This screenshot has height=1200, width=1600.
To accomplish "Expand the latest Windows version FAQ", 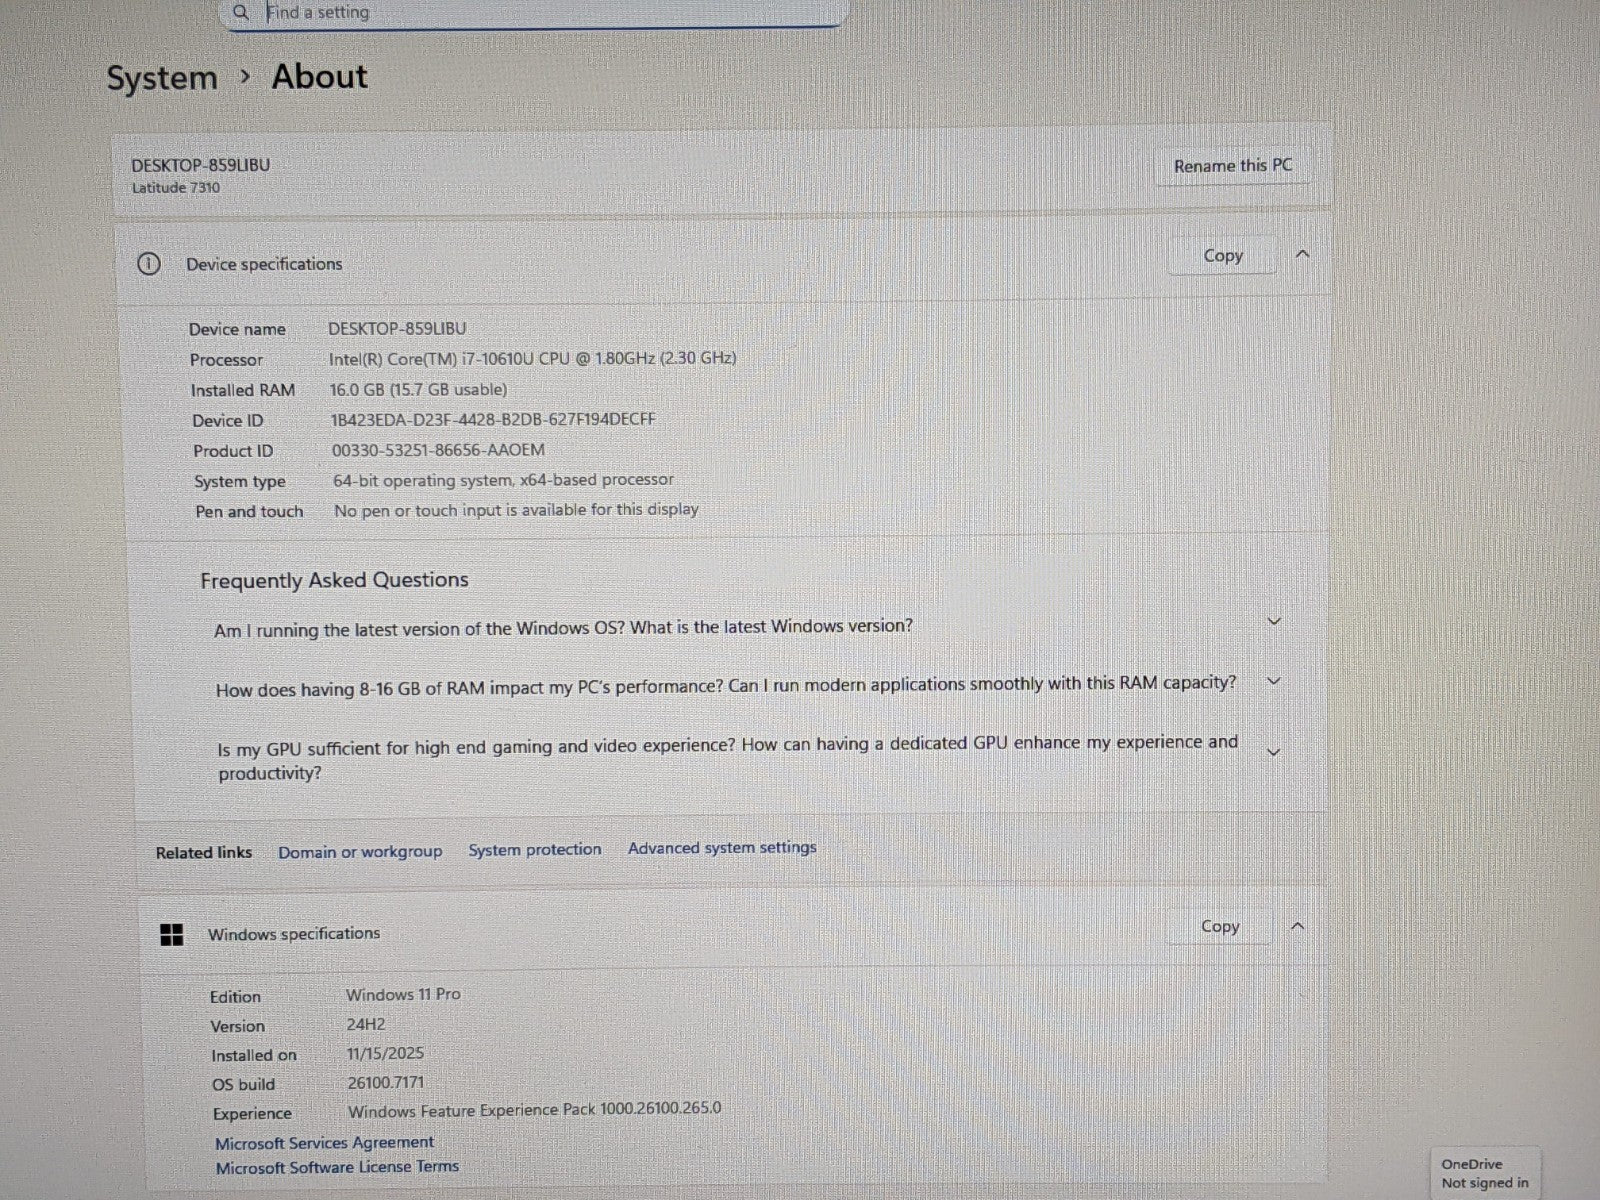I will (1274, 622).
